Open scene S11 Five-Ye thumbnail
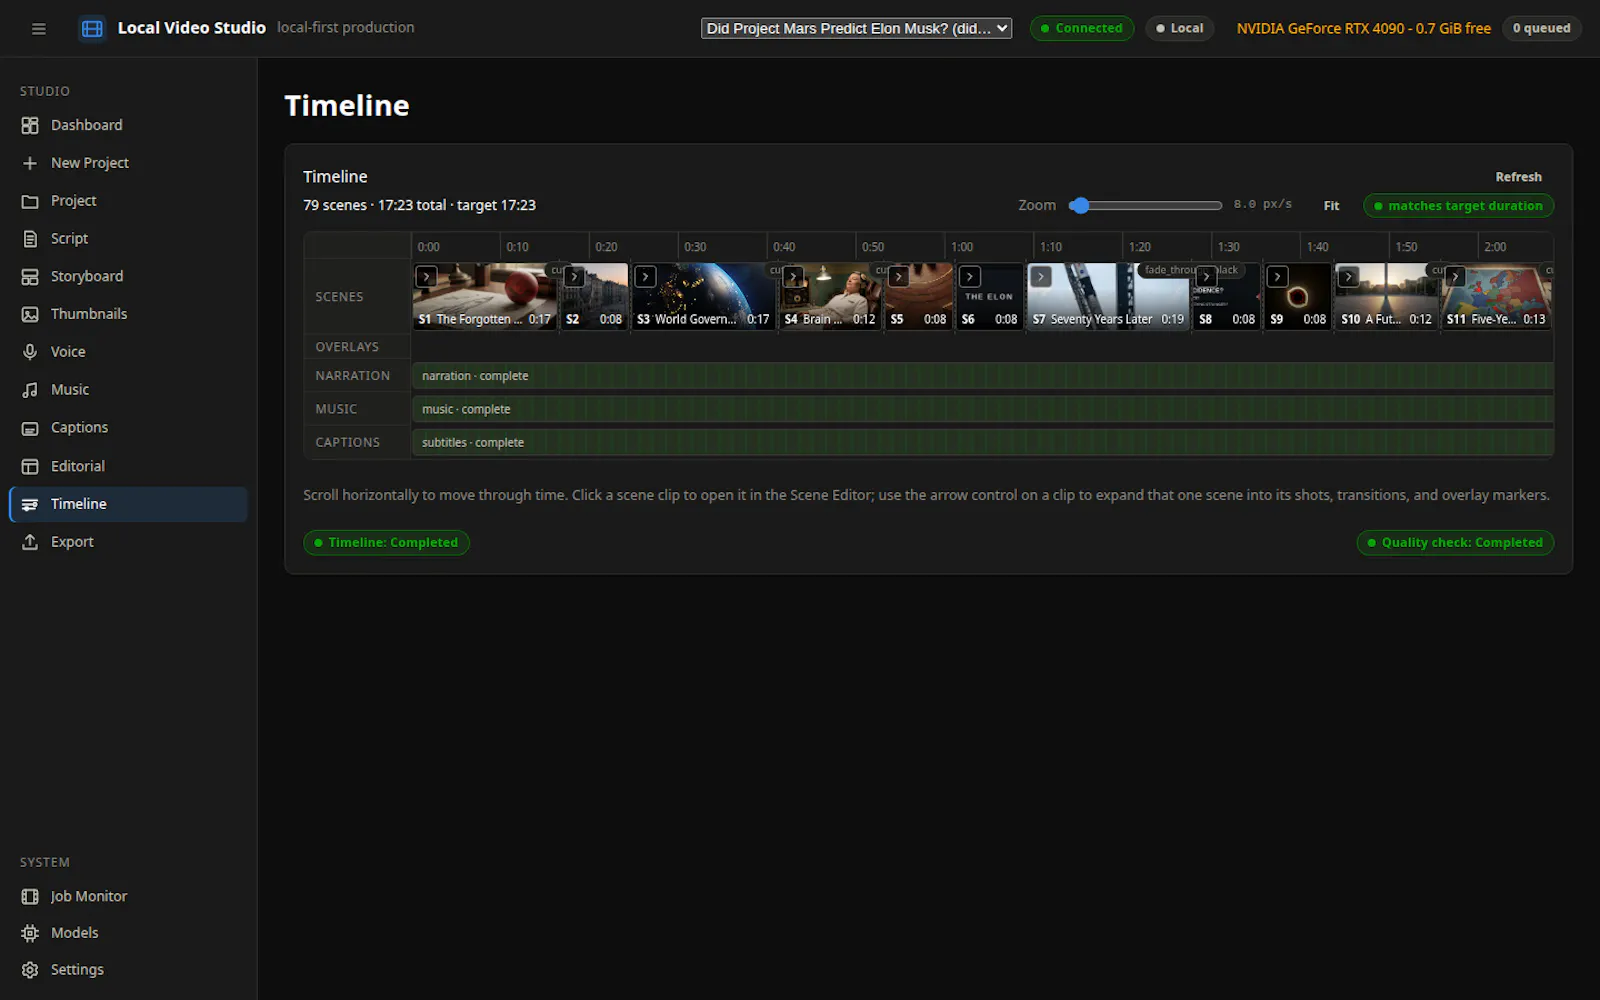This screenshot has width=1600, height=1000. tap(1497, 297)
